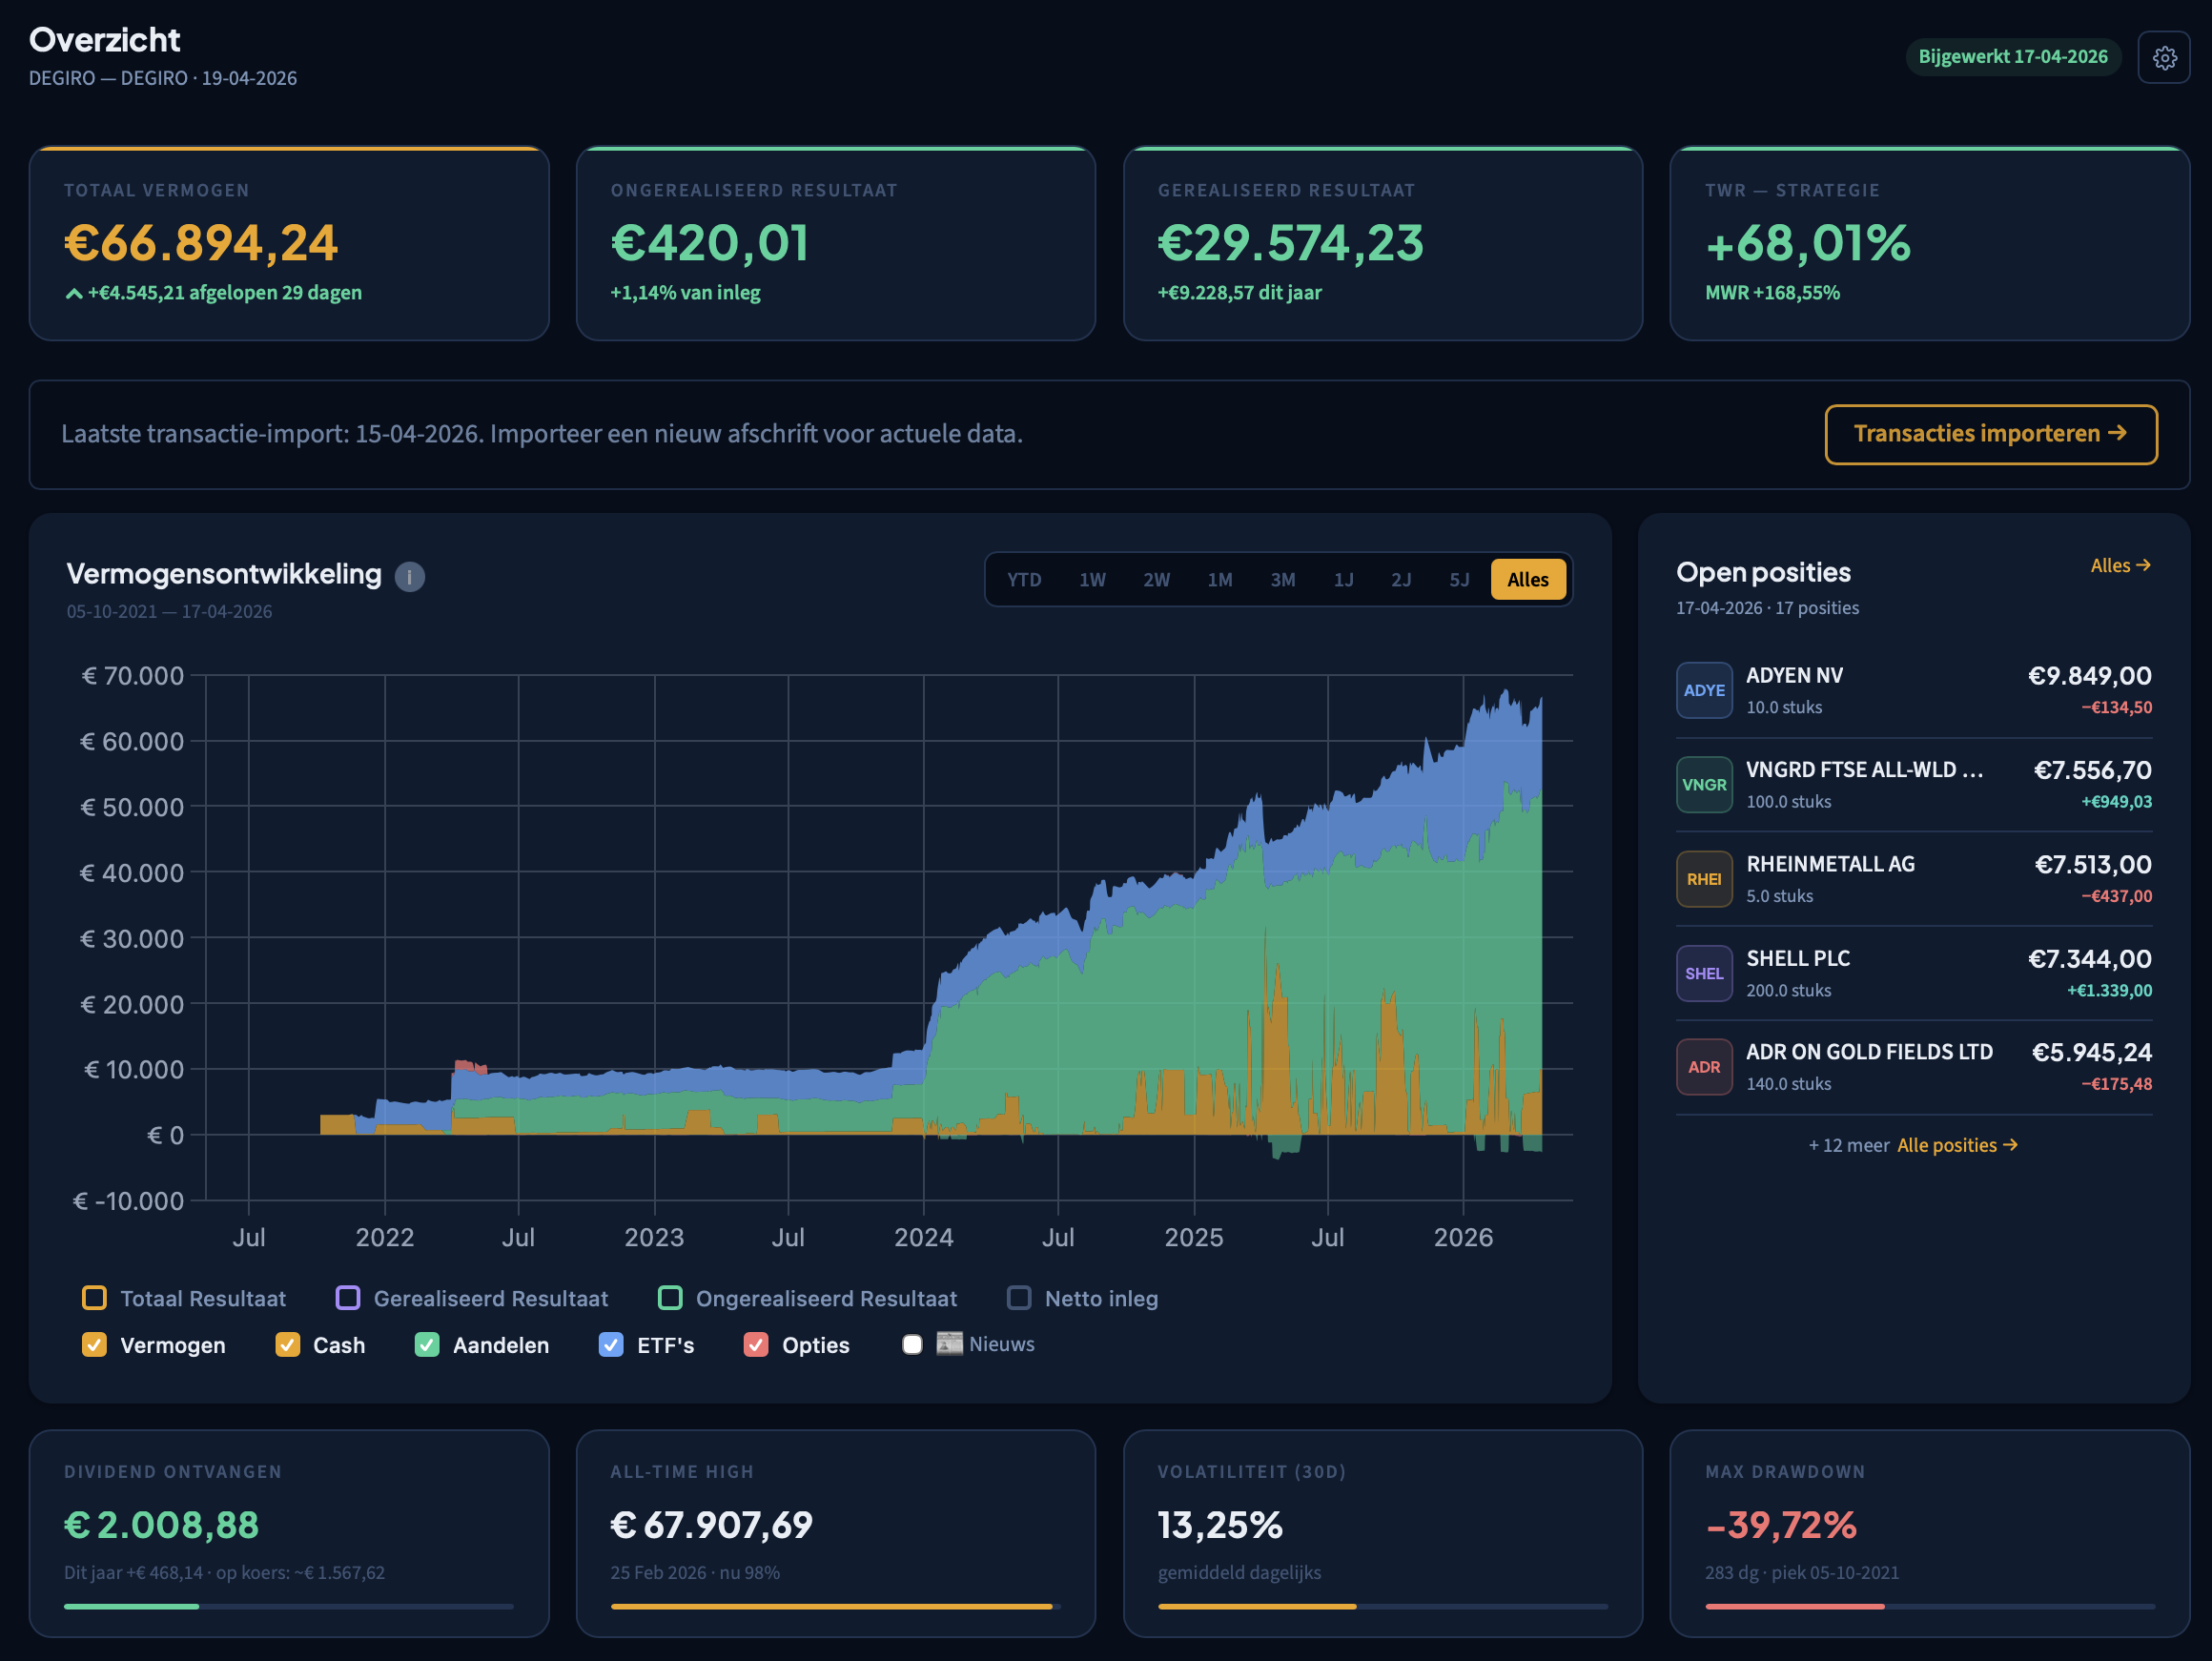Screen dimensions: 2212x1661
Task: Click the Transacties importeren button
Action: [1990, 434]
